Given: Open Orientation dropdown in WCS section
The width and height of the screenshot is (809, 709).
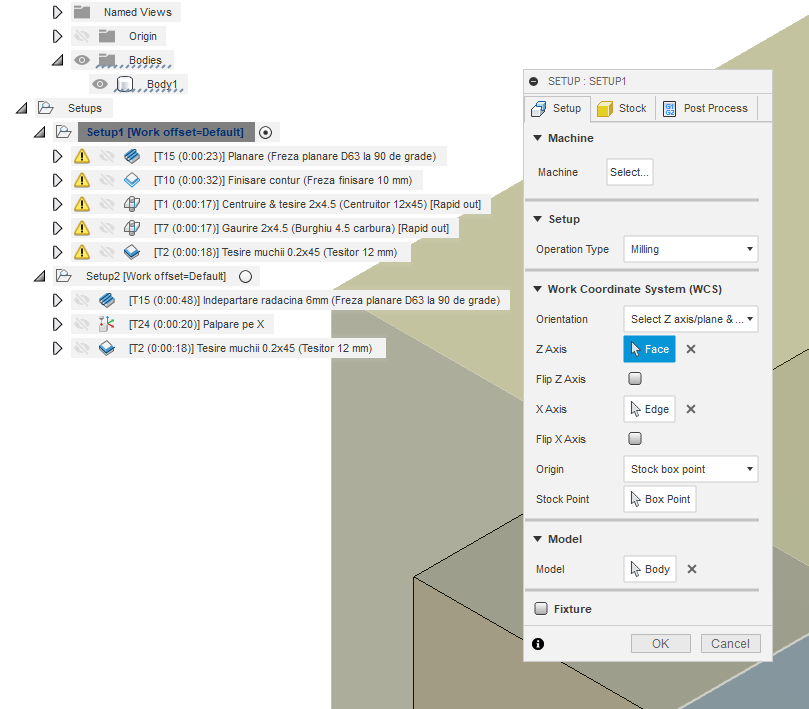Looking at the screenshot, I should [691, 319].
